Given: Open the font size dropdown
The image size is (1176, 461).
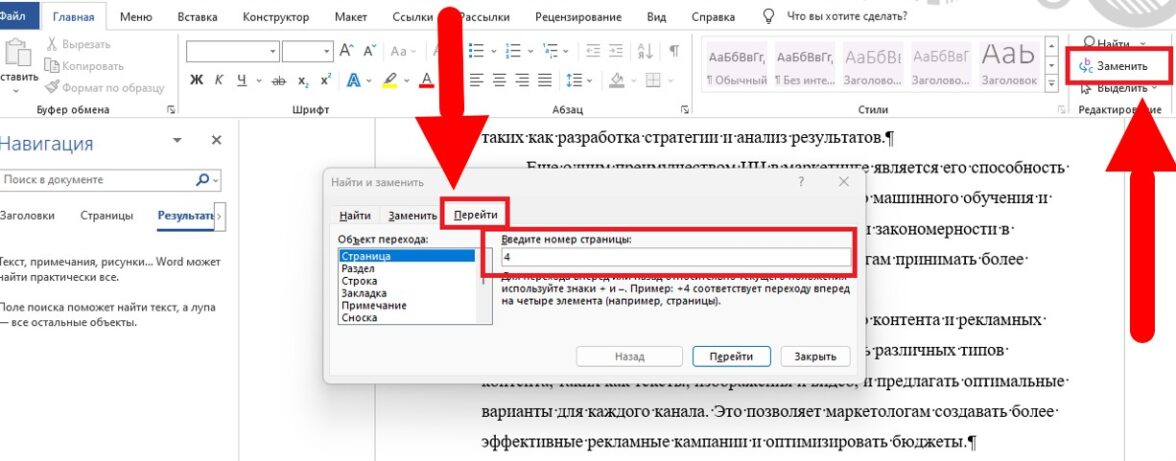Looking at the screenshot, I should pyautogui.click(x=327, y=51).
